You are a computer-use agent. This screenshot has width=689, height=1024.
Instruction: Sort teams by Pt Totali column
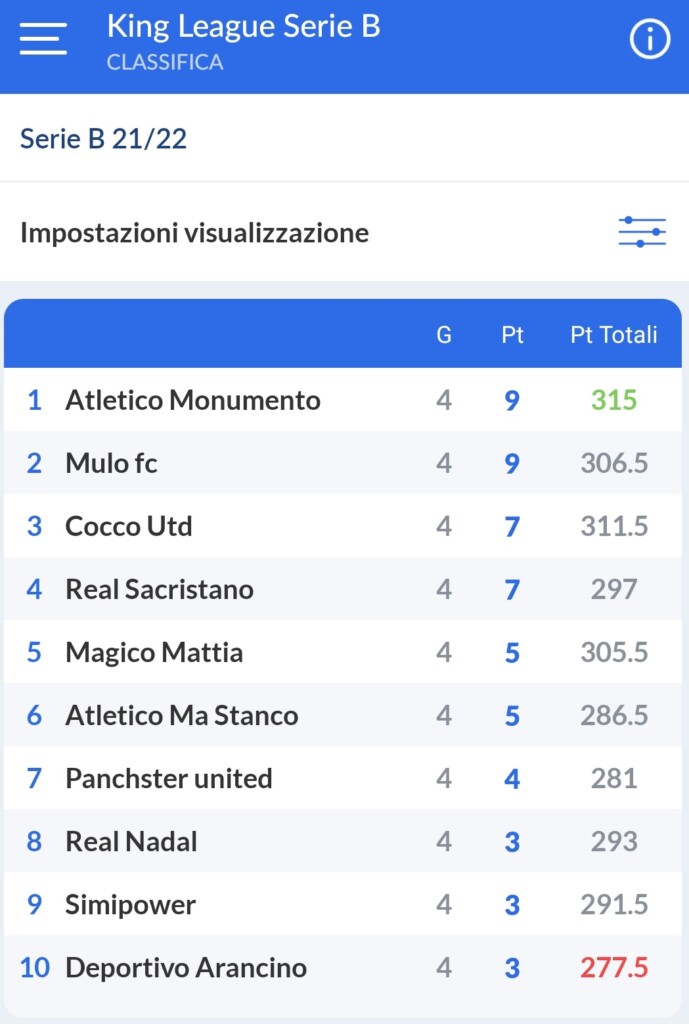click(x=614, y=335)
